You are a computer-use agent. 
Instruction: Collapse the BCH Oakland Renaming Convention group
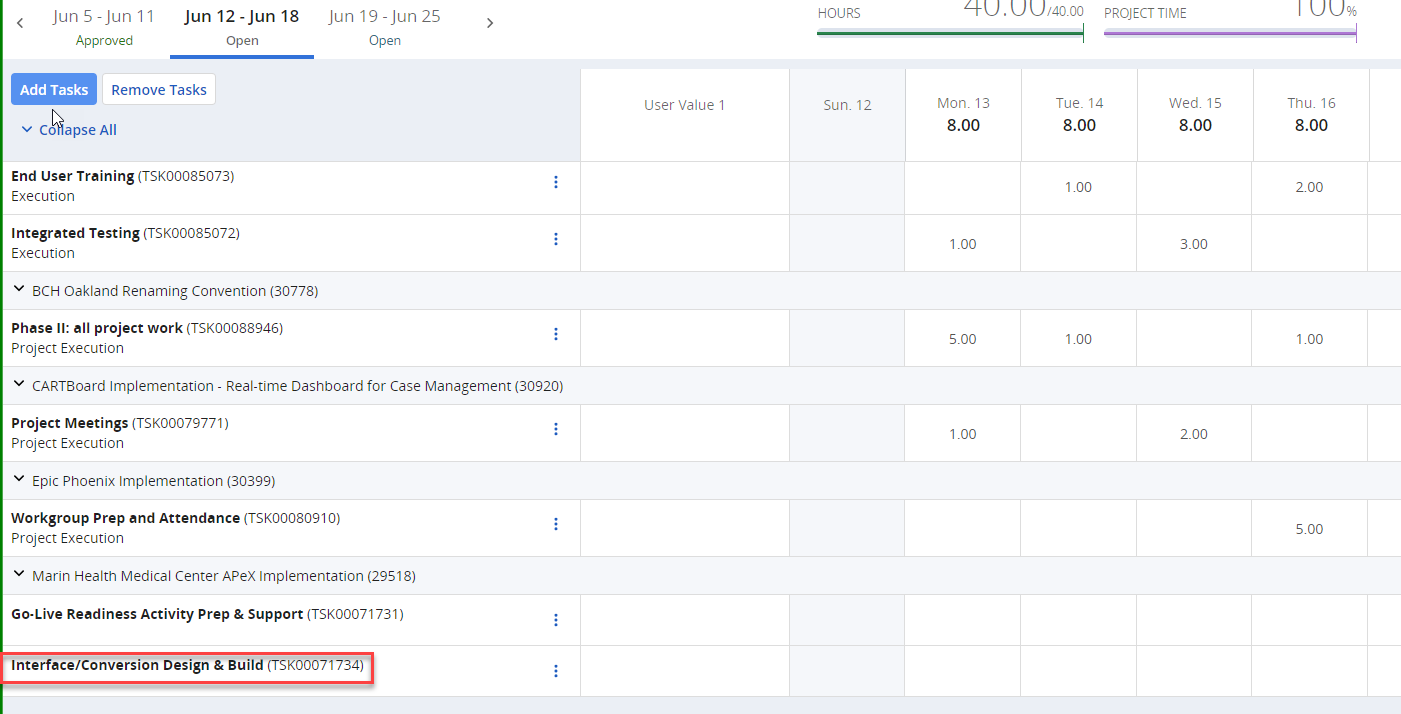point(18,290)
